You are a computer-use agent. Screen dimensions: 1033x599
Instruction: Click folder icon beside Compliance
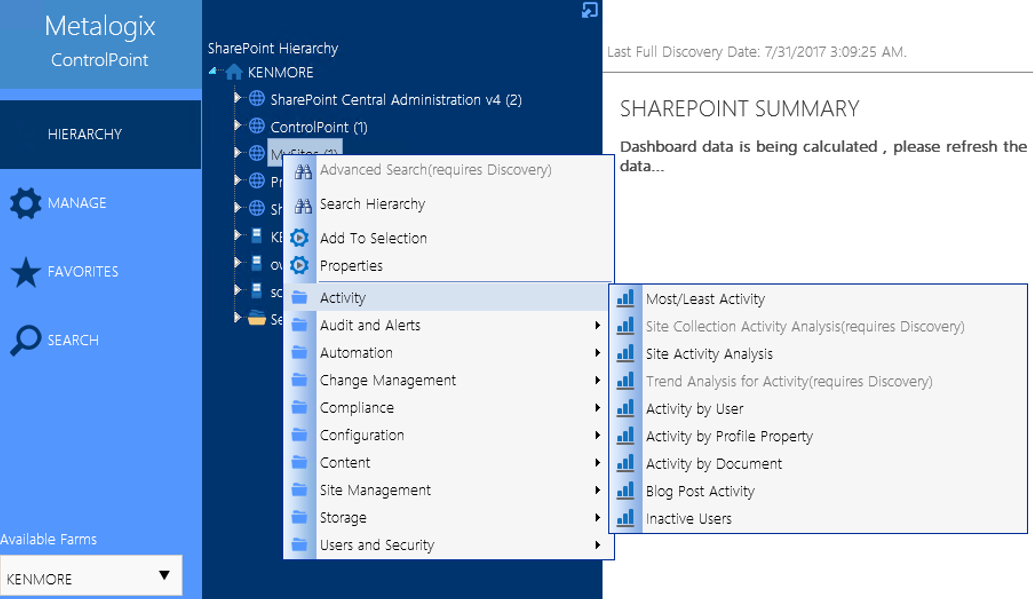tap(300, 408)
